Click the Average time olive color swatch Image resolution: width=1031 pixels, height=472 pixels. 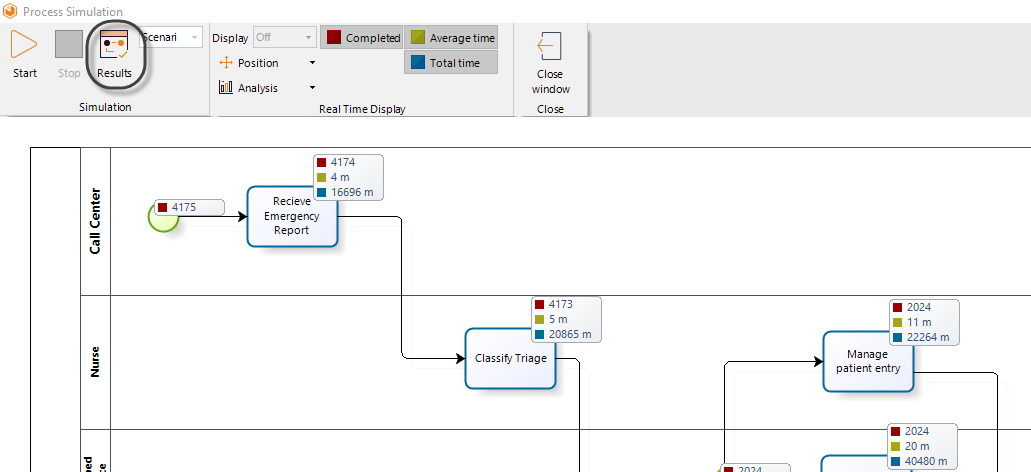(418, 38)
